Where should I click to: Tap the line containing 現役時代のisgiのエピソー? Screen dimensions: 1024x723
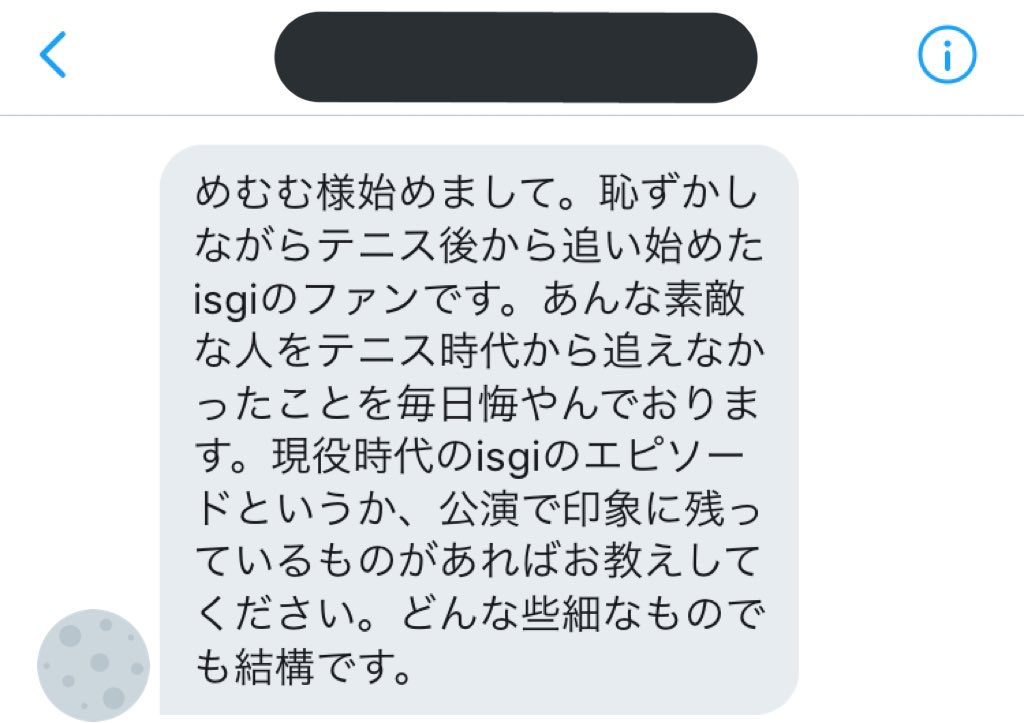coord(470,456)
